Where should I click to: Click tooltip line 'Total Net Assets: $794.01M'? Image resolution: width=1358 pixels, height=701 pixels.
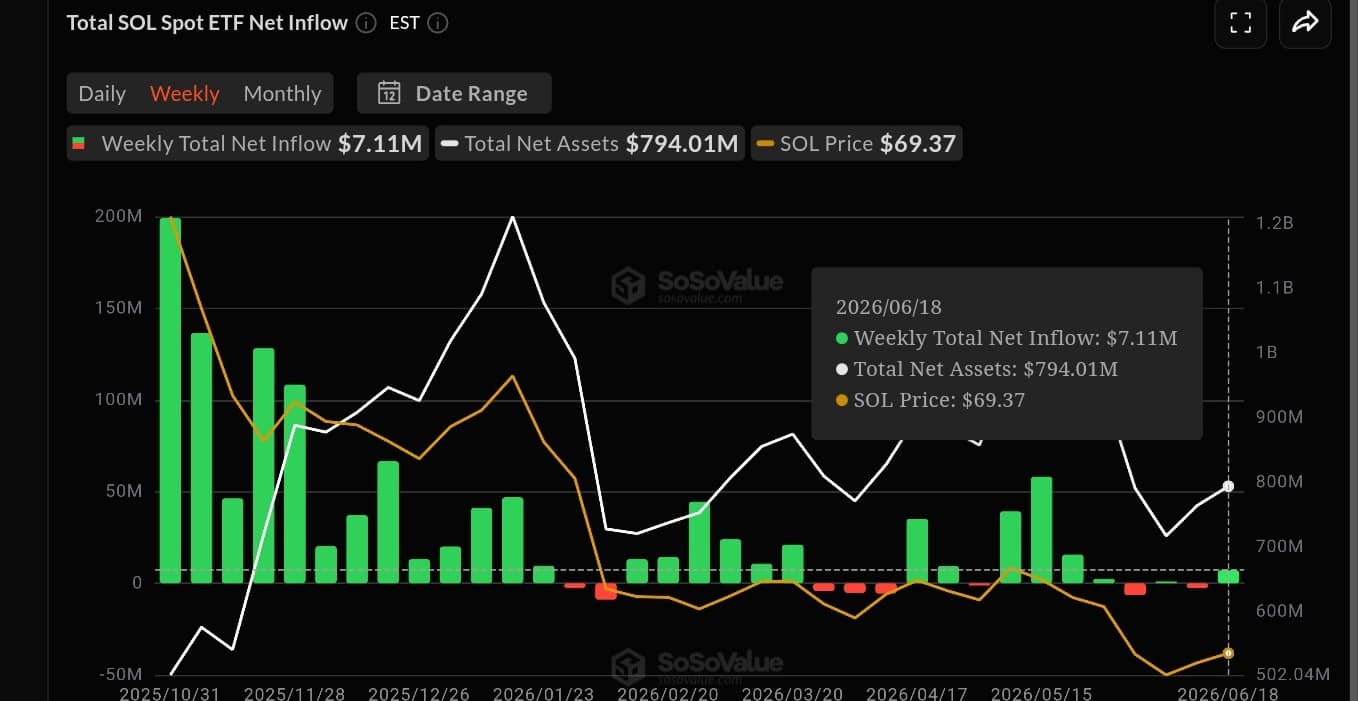(977, 369)
